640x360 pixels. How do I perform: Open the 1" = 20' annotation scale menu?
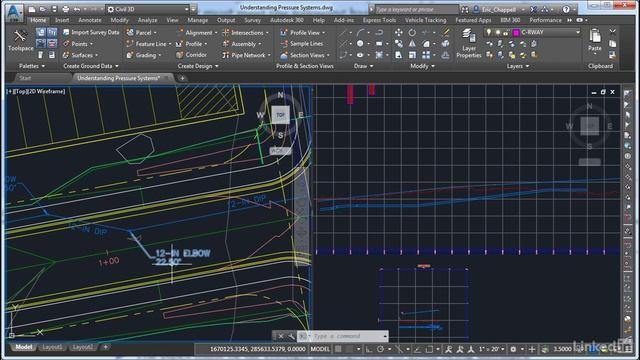point(491,349)
